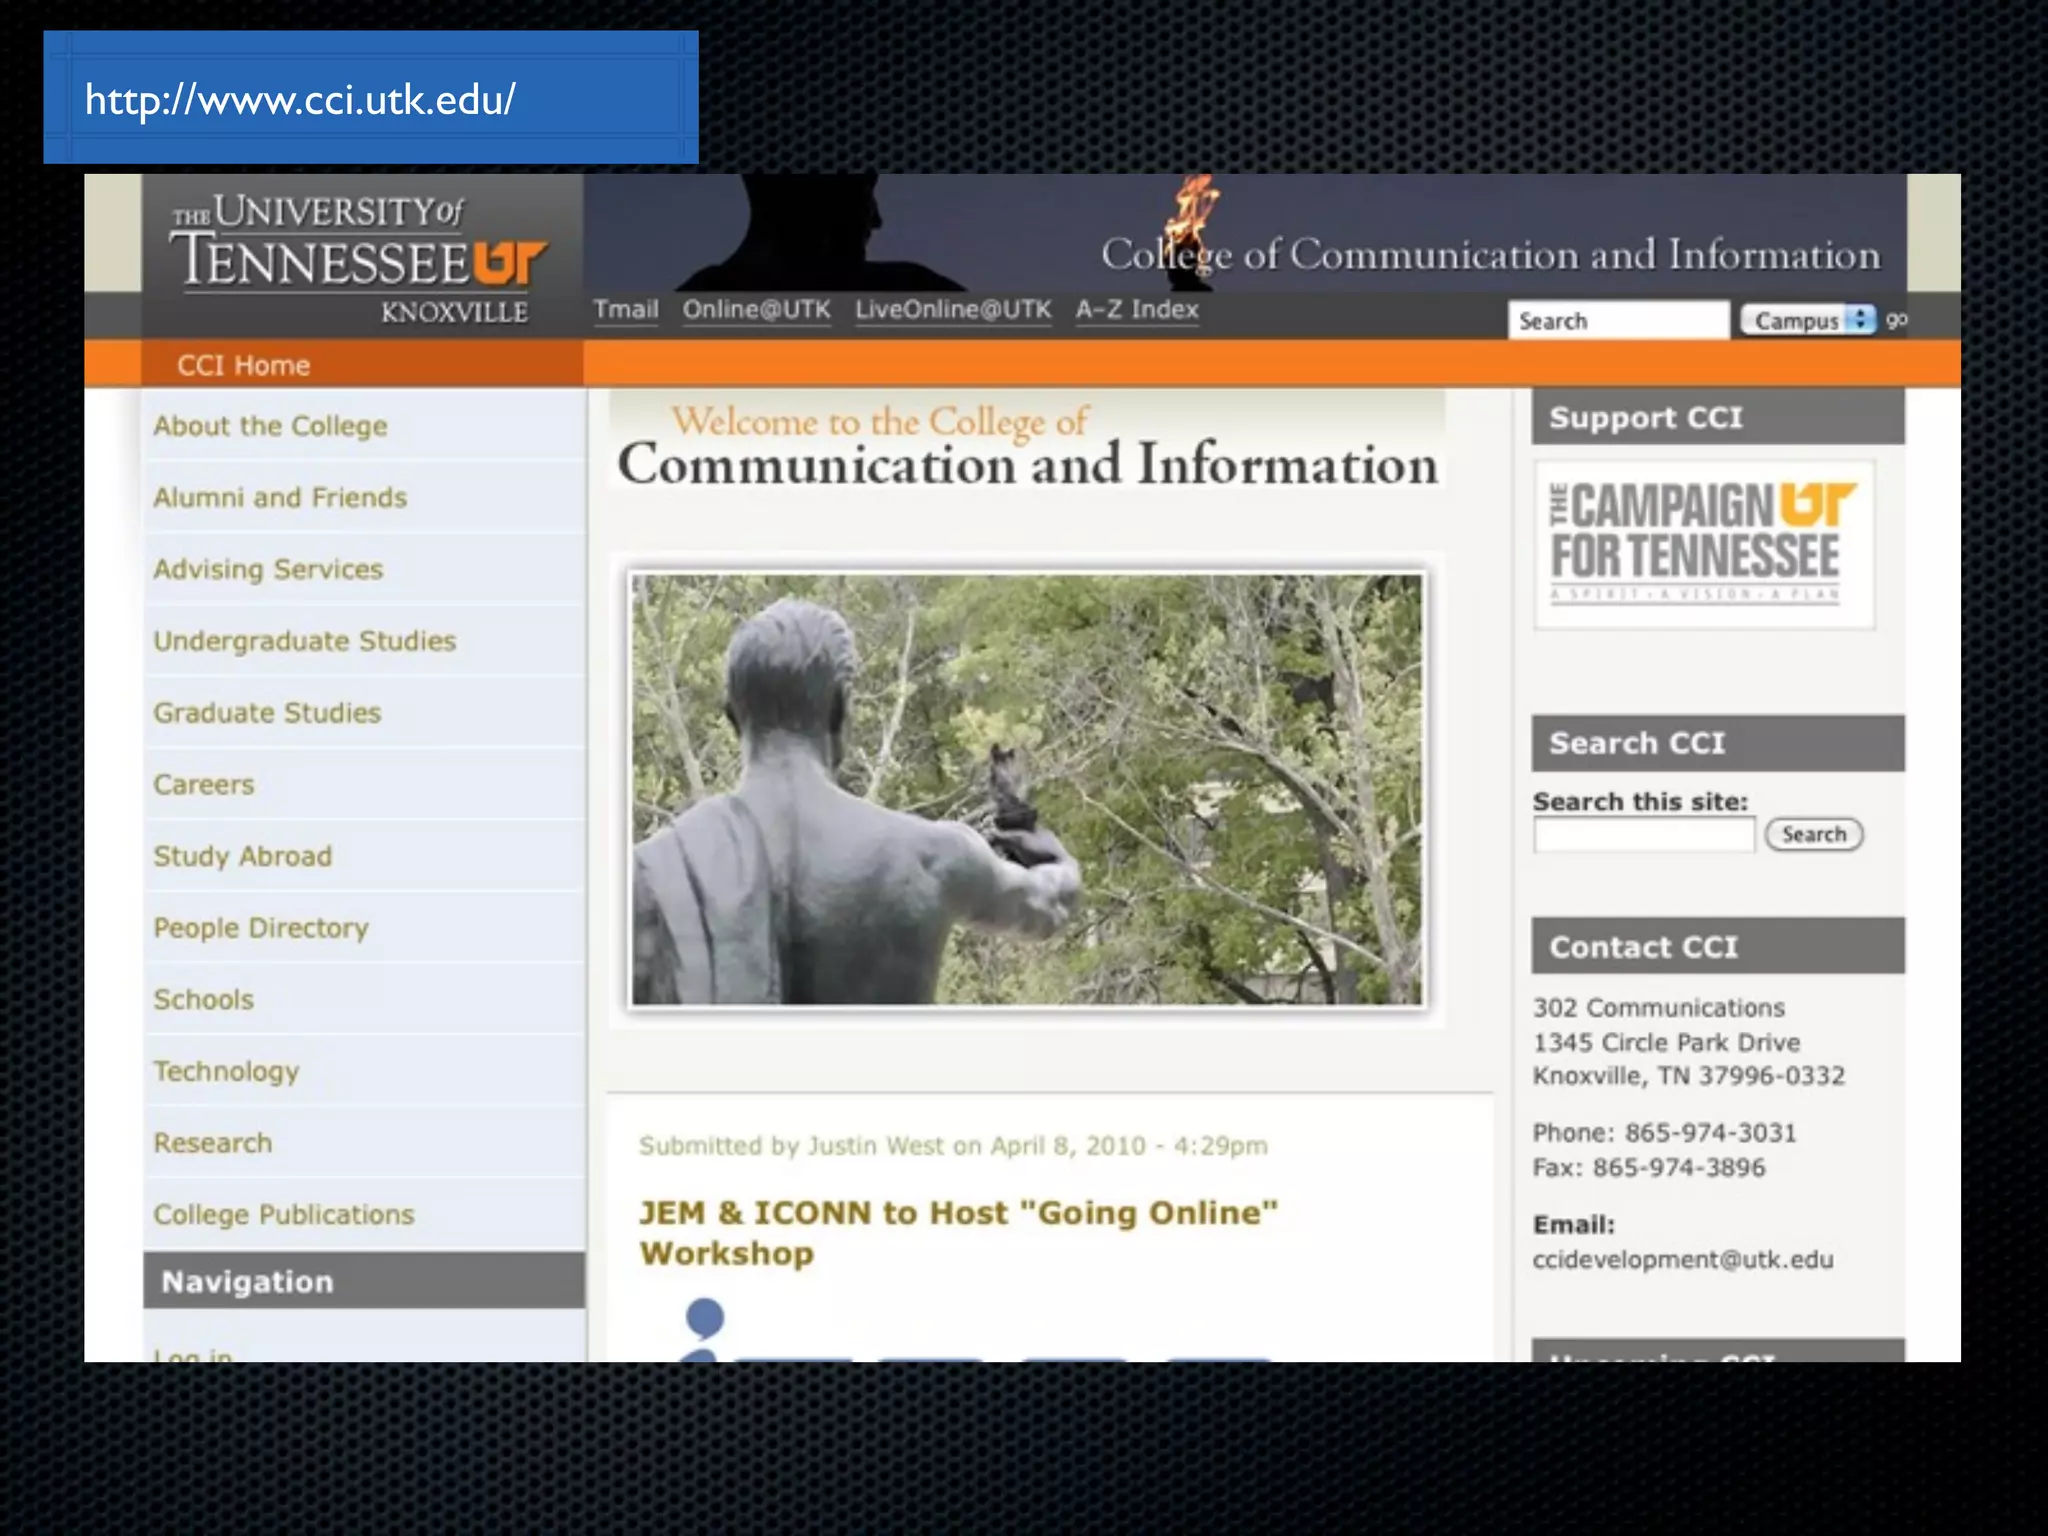Open Graduate Studies menu item
Viewport: 2048px width, 1536px height.
(x=364, y=713)
